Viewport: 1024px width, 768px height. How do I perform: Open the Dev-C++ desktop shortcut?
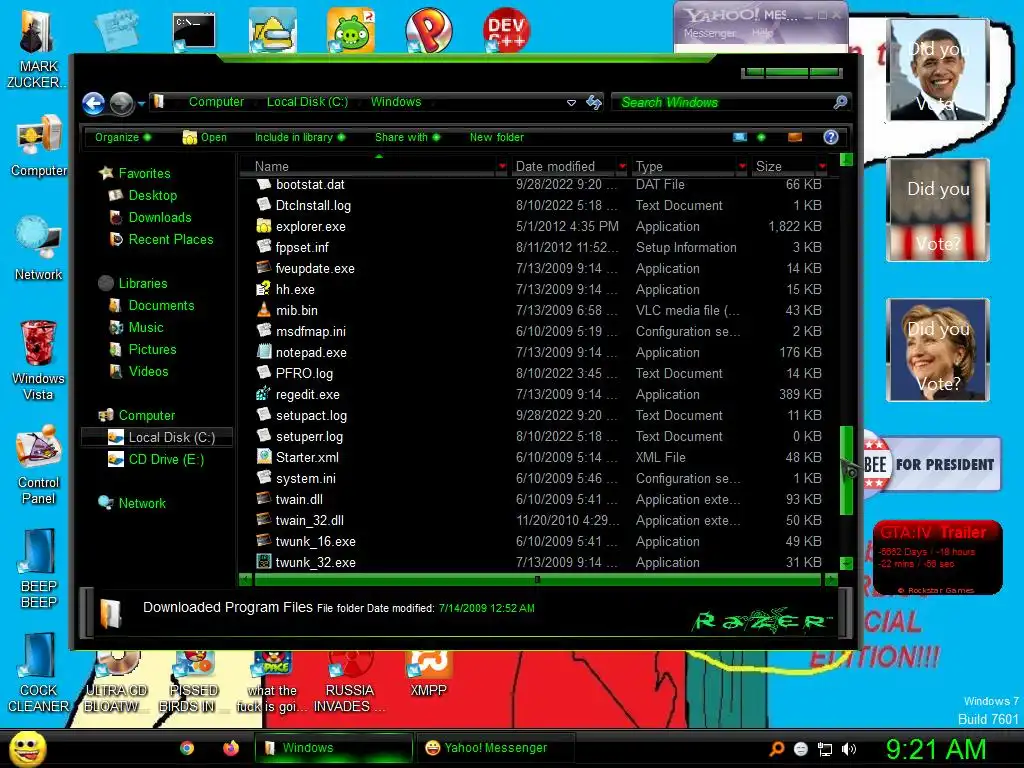coord(505,30)
